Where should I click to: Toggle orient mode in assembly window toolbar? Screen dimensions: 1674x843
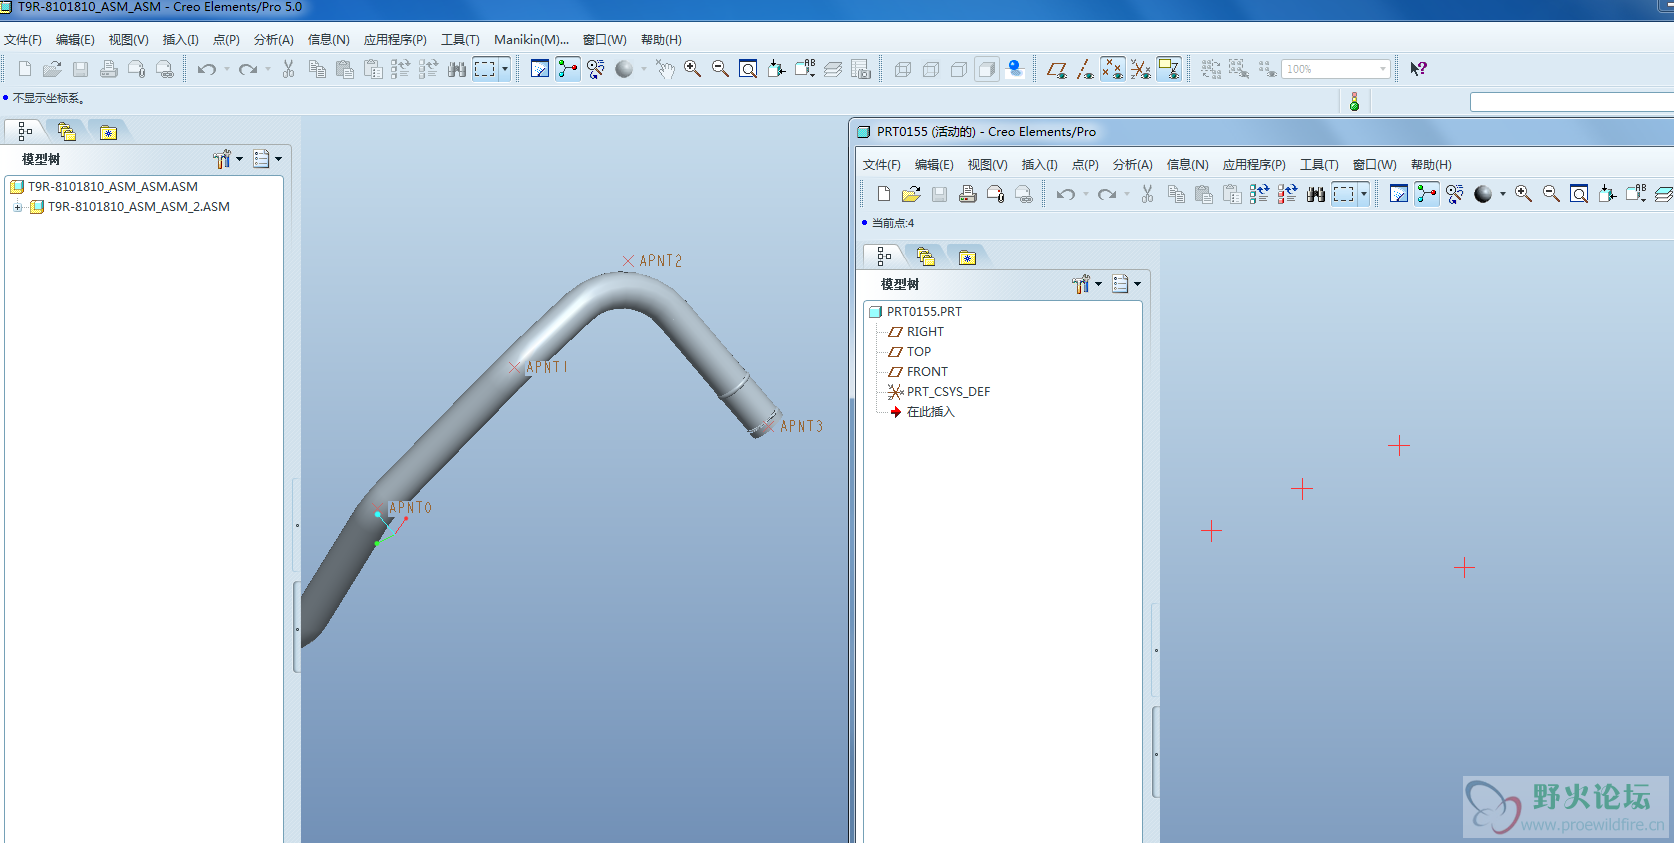[596, 69]
